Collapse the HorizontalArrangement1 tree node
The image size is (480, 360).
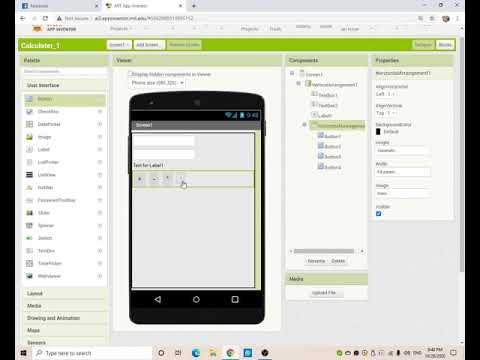click(304, 125)
